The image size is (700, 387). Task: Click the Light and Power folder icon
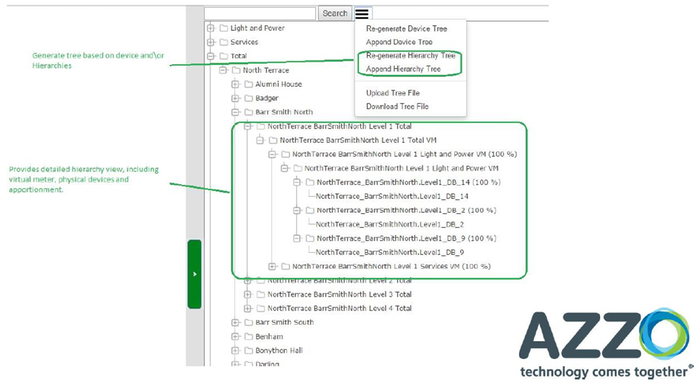pyautogui.click(x=224, y=28)
